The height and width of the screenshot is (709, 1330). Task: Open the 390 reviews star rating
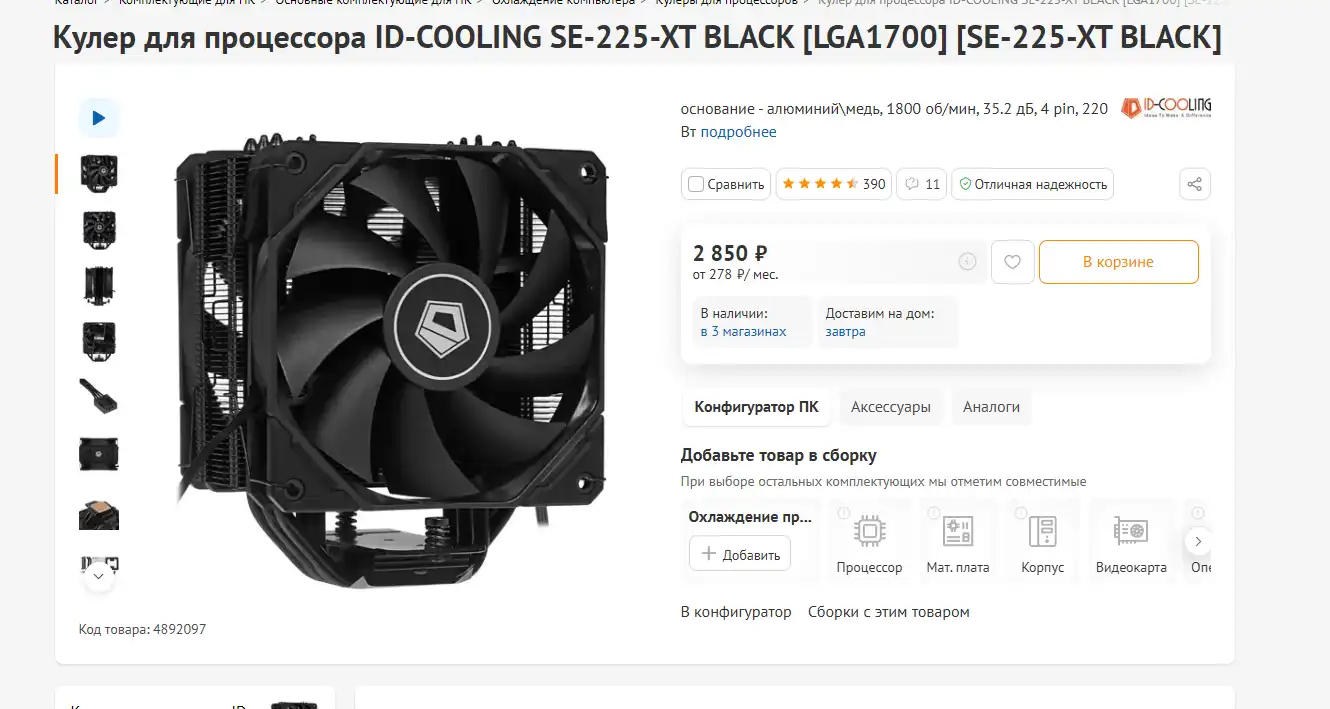[833, 184]
